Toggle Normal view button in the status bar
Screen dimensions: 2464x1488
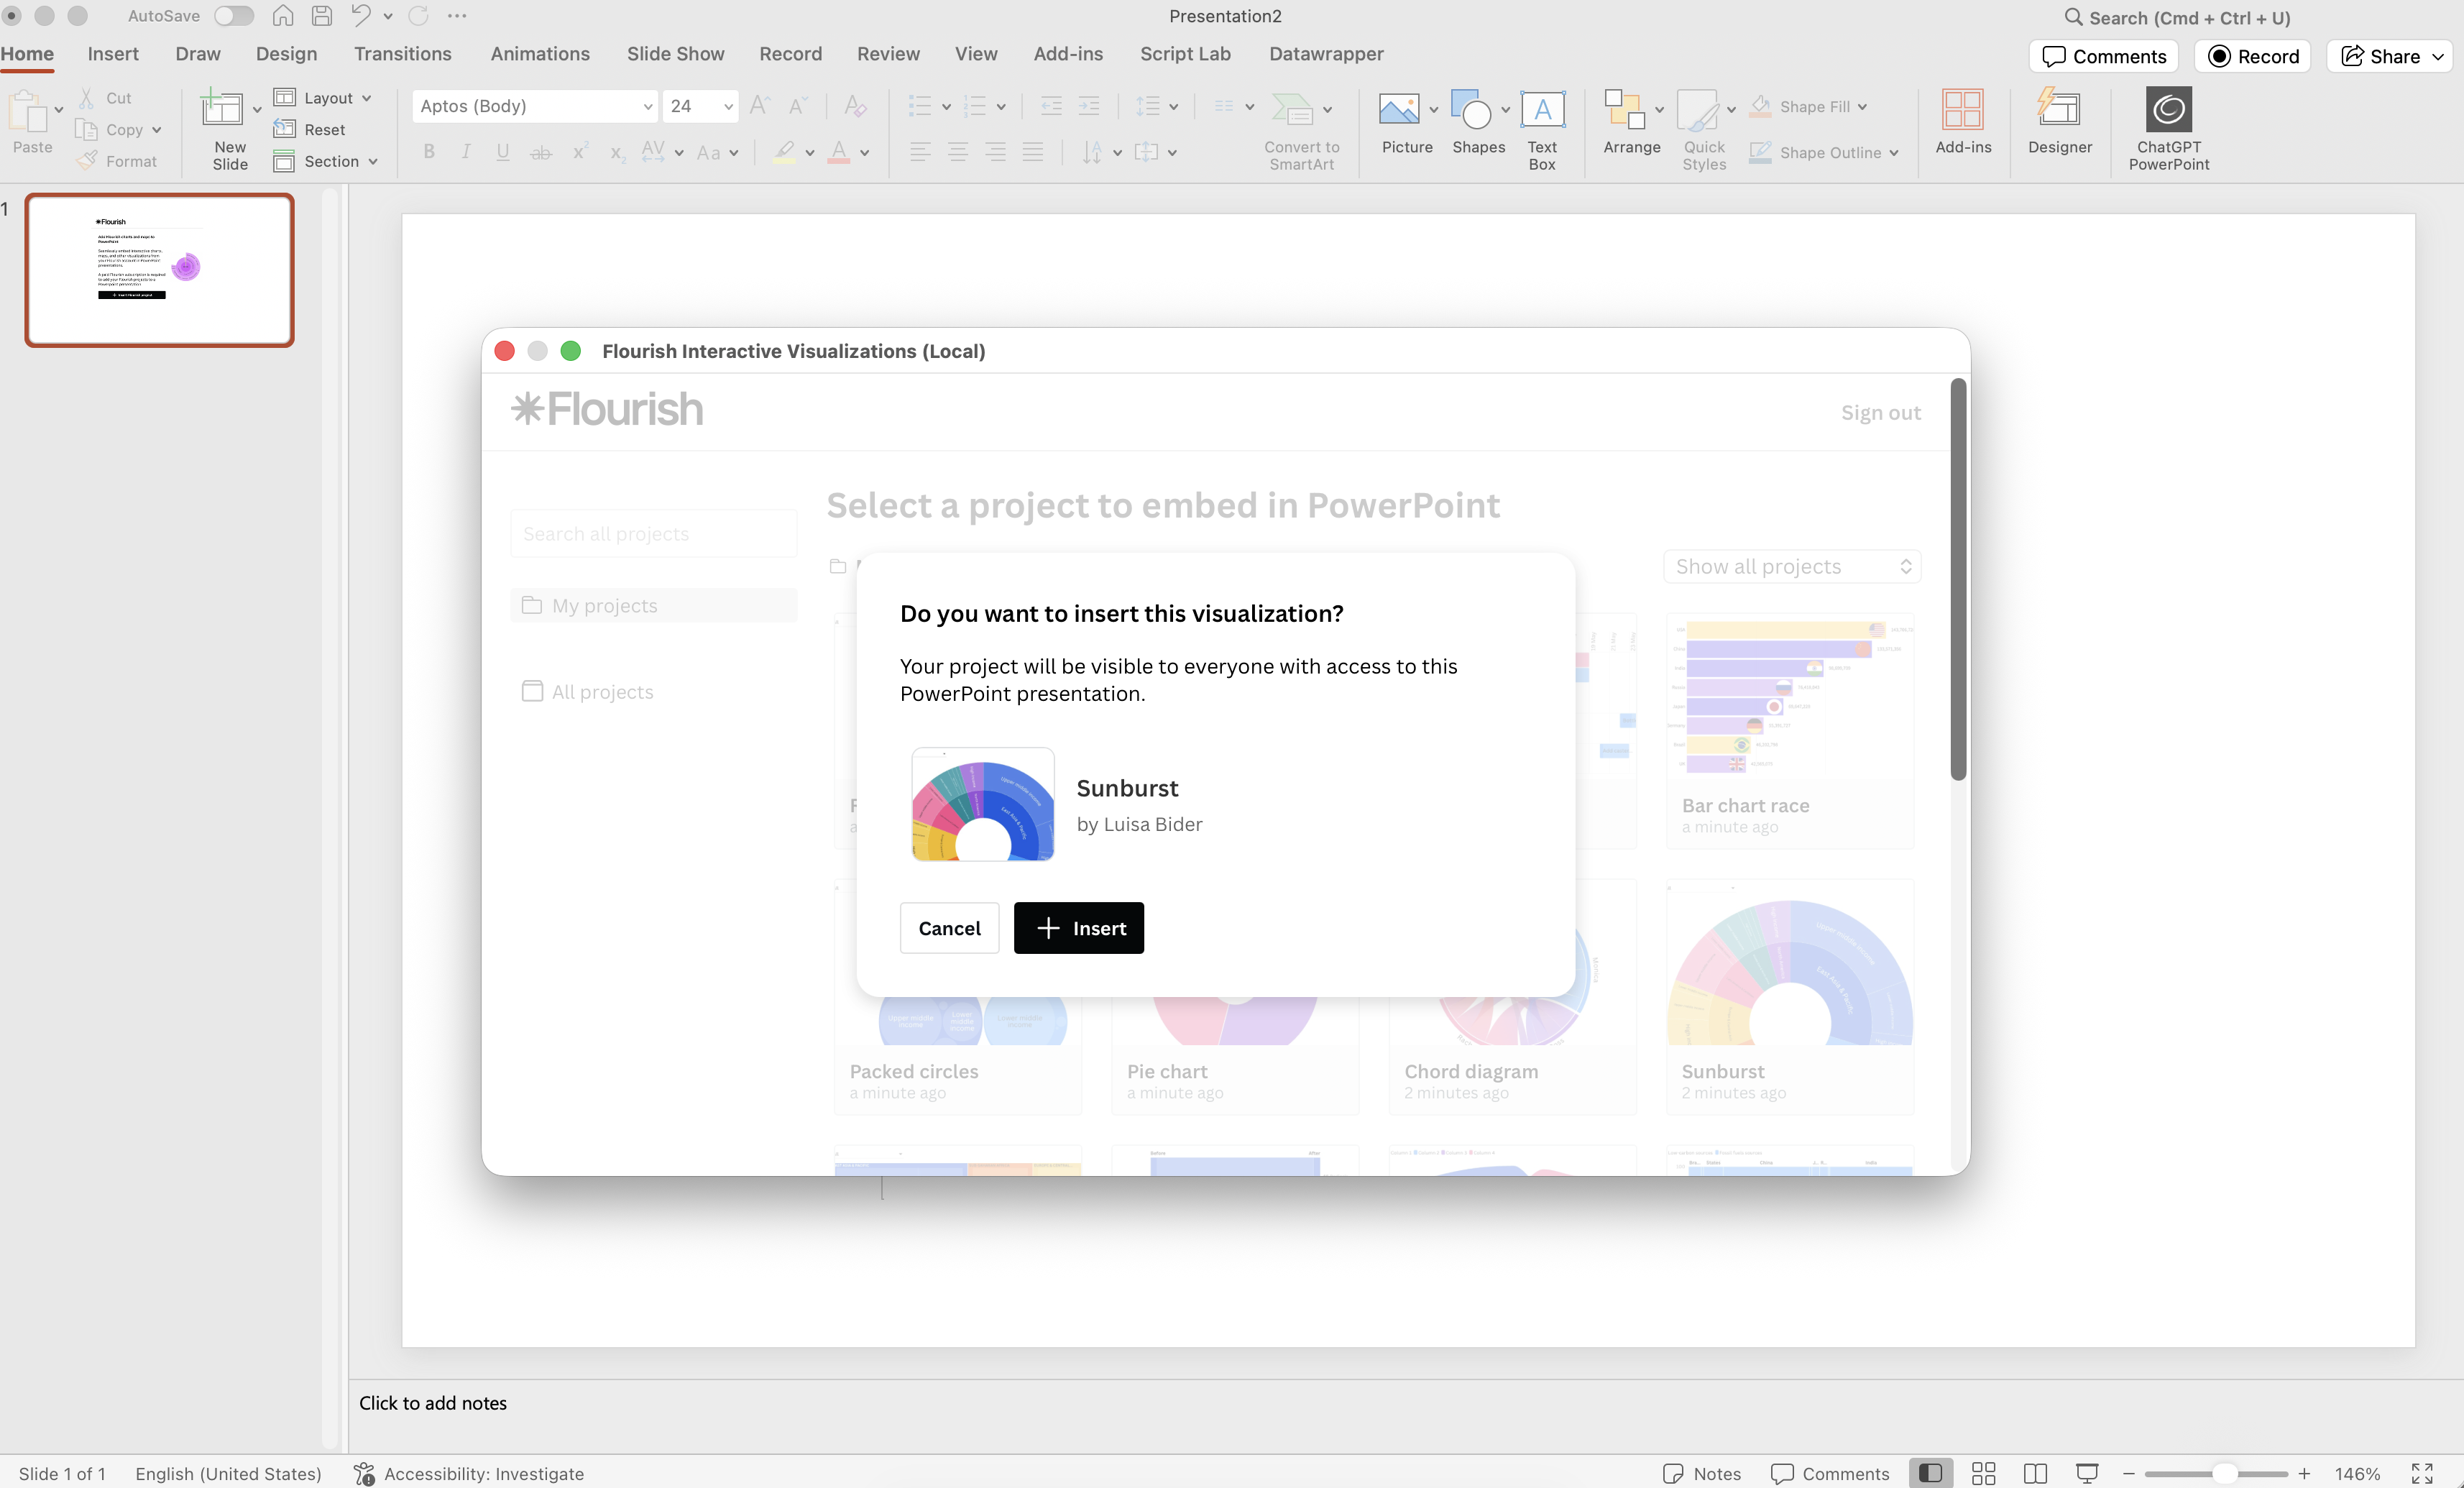pos(1931,1473)
